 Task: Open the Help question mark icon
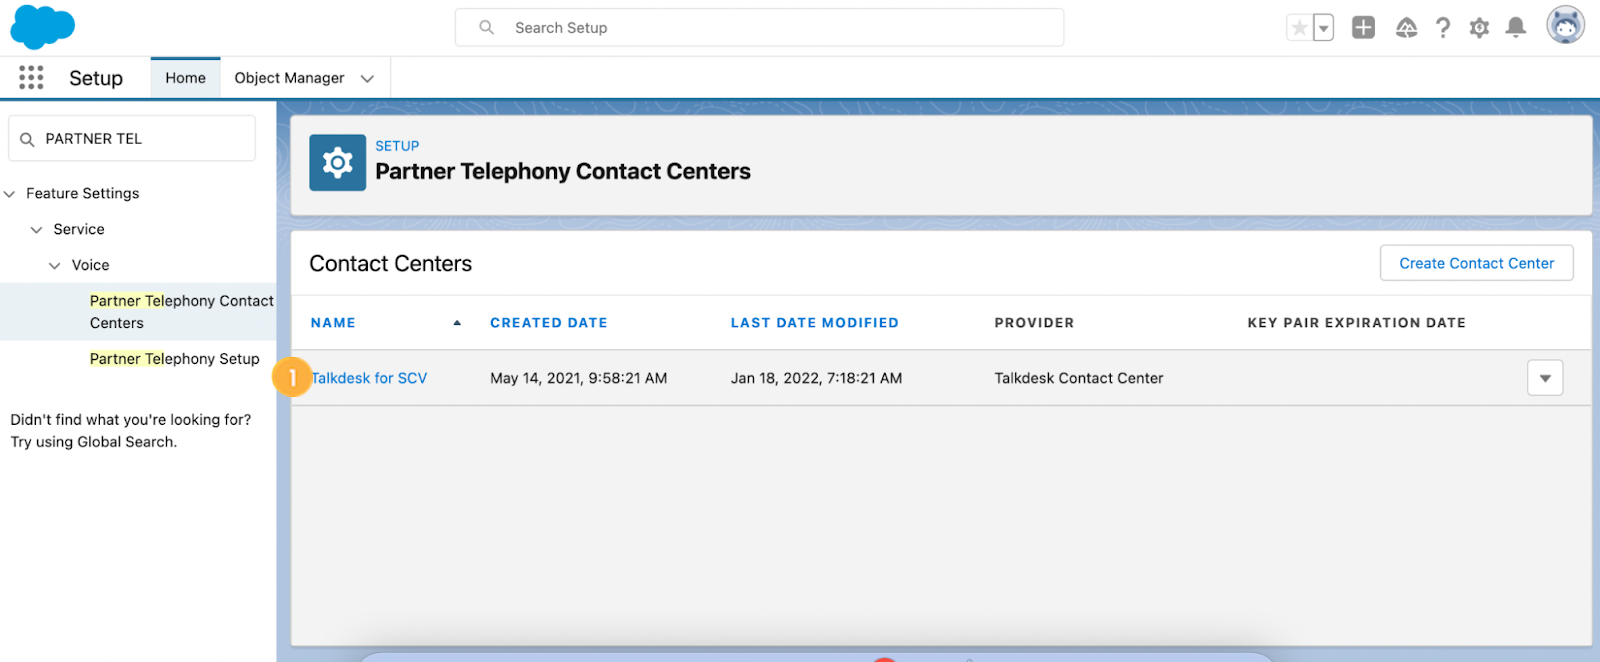(1442, 28)
